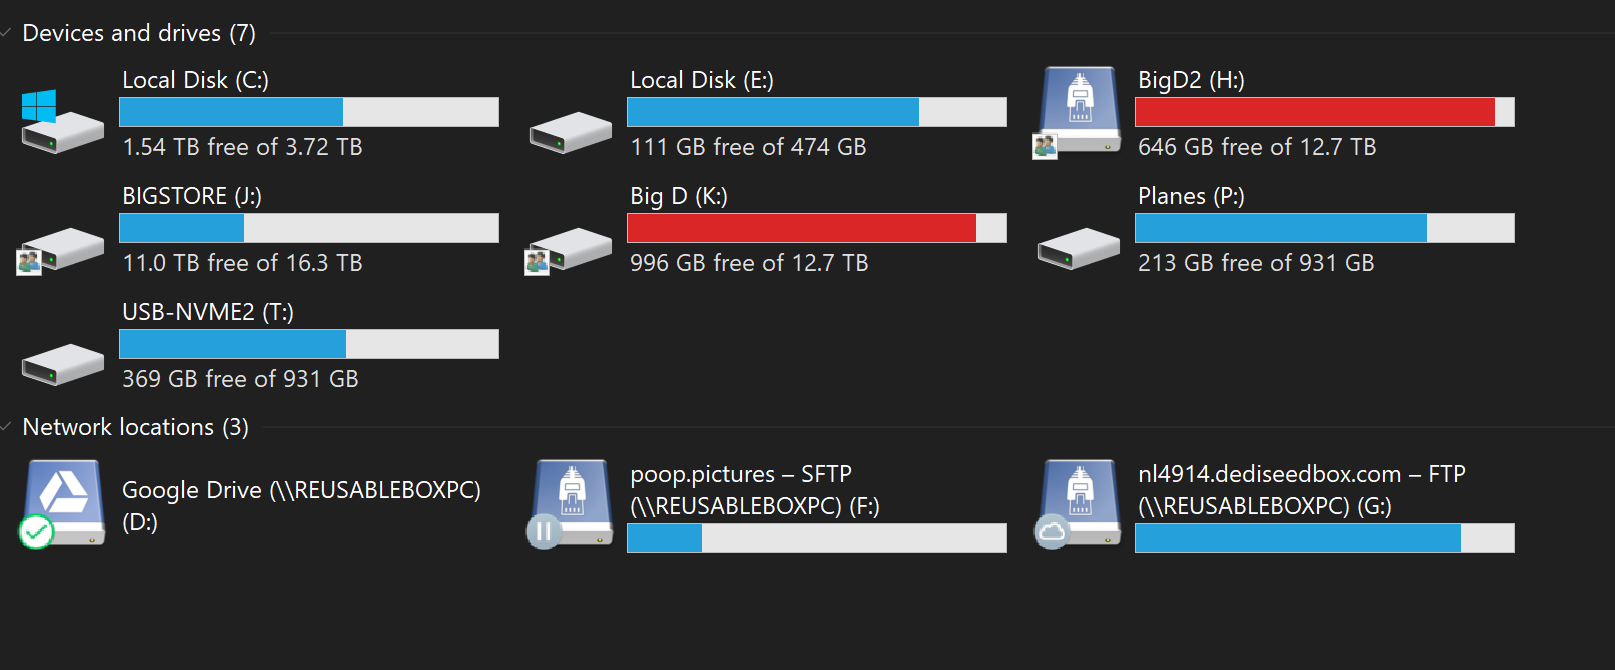The image size is (1615, 670).
Task: Click the Google Drive (\\REUSABLEBOXPC) name text
Action: point(301,490)
